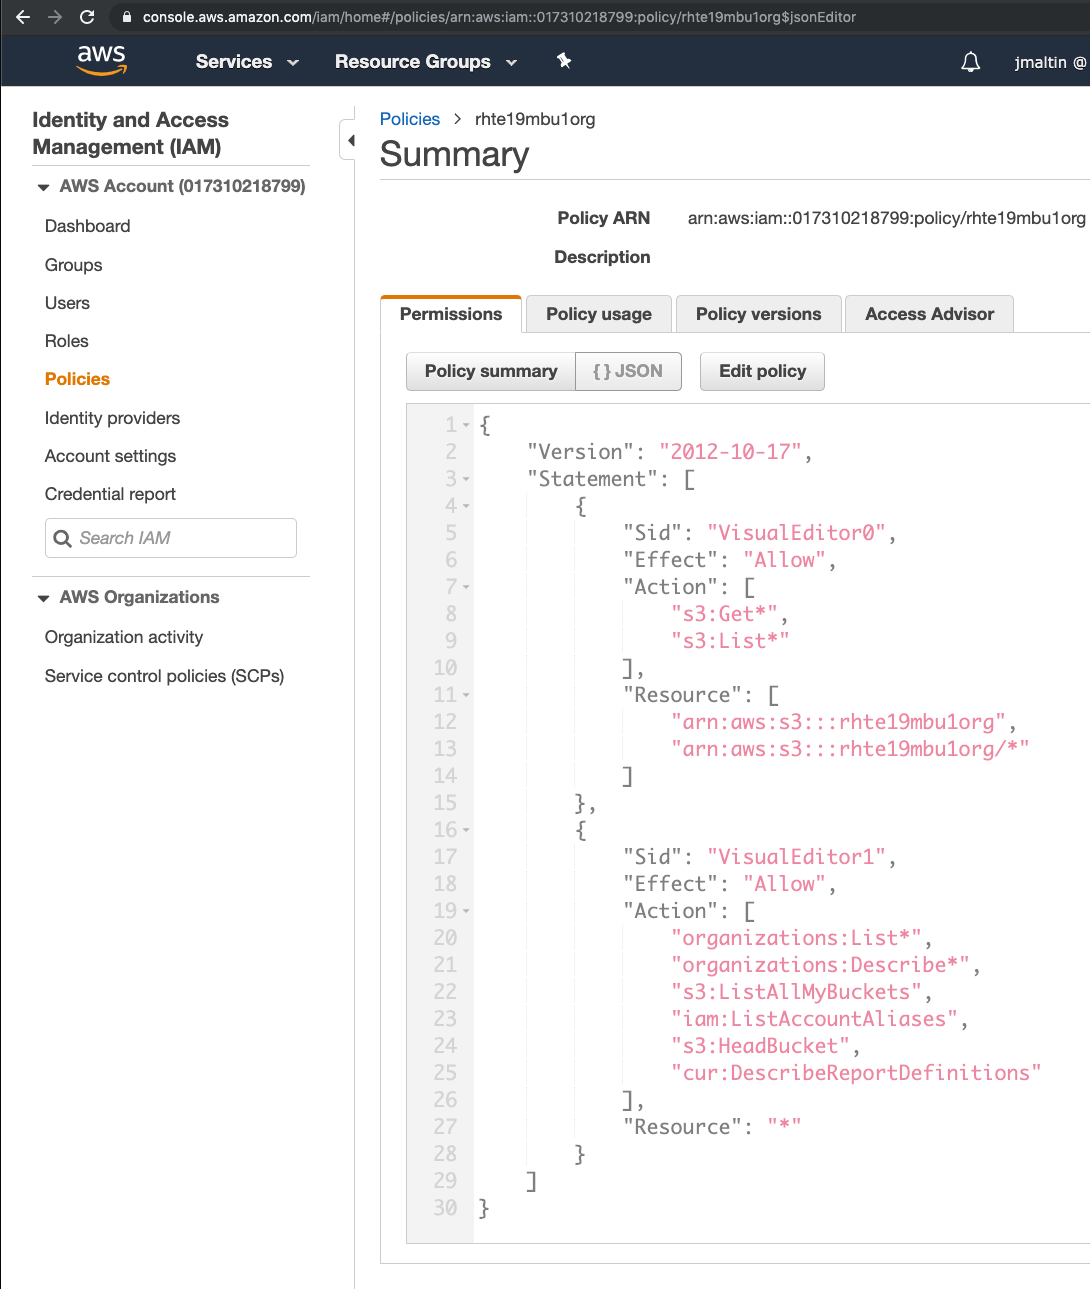Click the padlock site info icon
This screenshot has width=1090, height=1289.
coord(126,17)
